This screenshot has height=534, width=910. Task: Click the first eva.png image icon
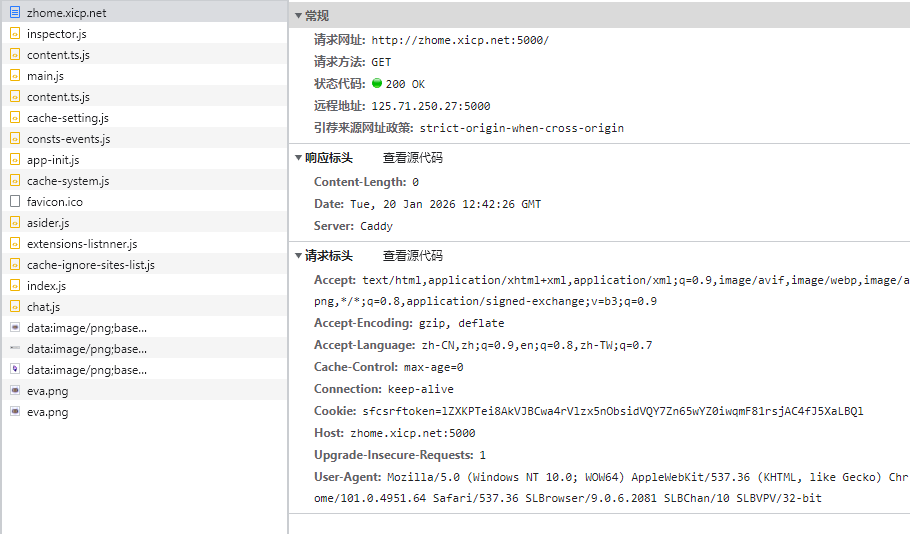point(14,391)
